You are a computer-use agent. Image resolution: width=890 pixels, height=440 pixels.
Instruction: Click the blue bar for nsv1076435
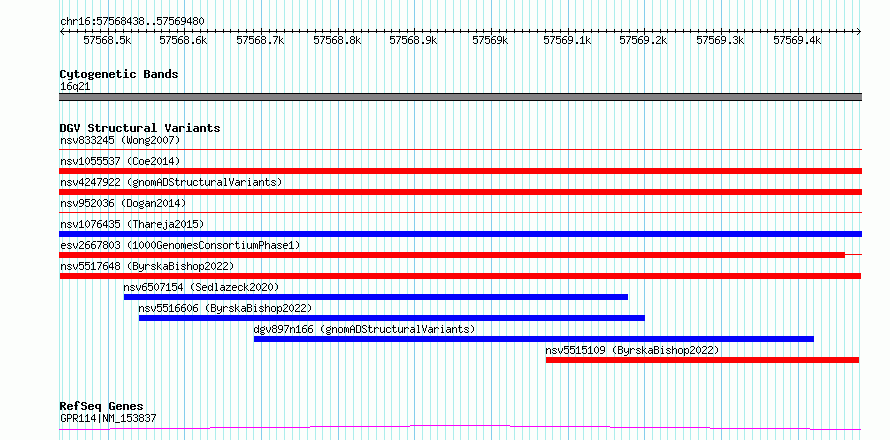(x=460, y=234)
